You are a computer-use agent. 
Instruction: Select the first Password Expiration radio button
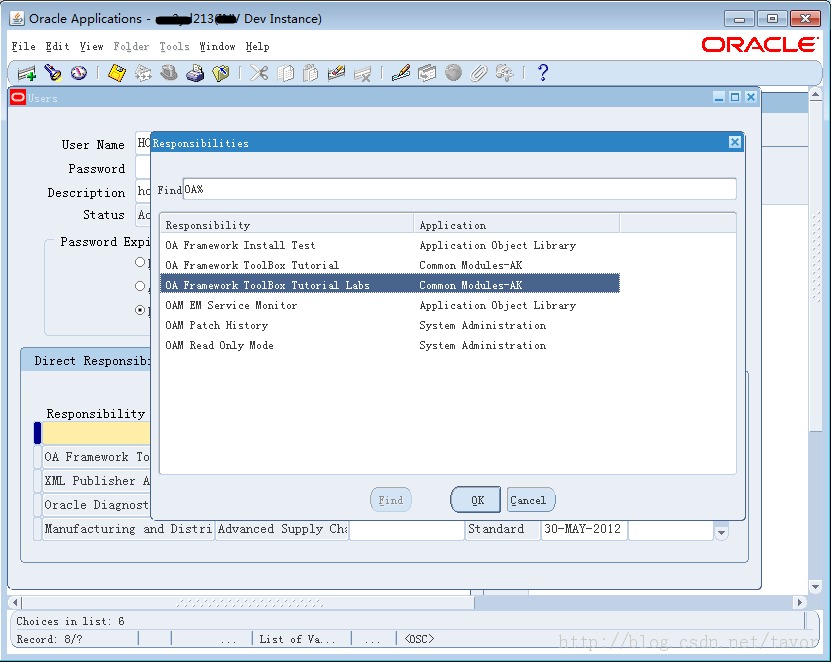[x=140, y=262]
